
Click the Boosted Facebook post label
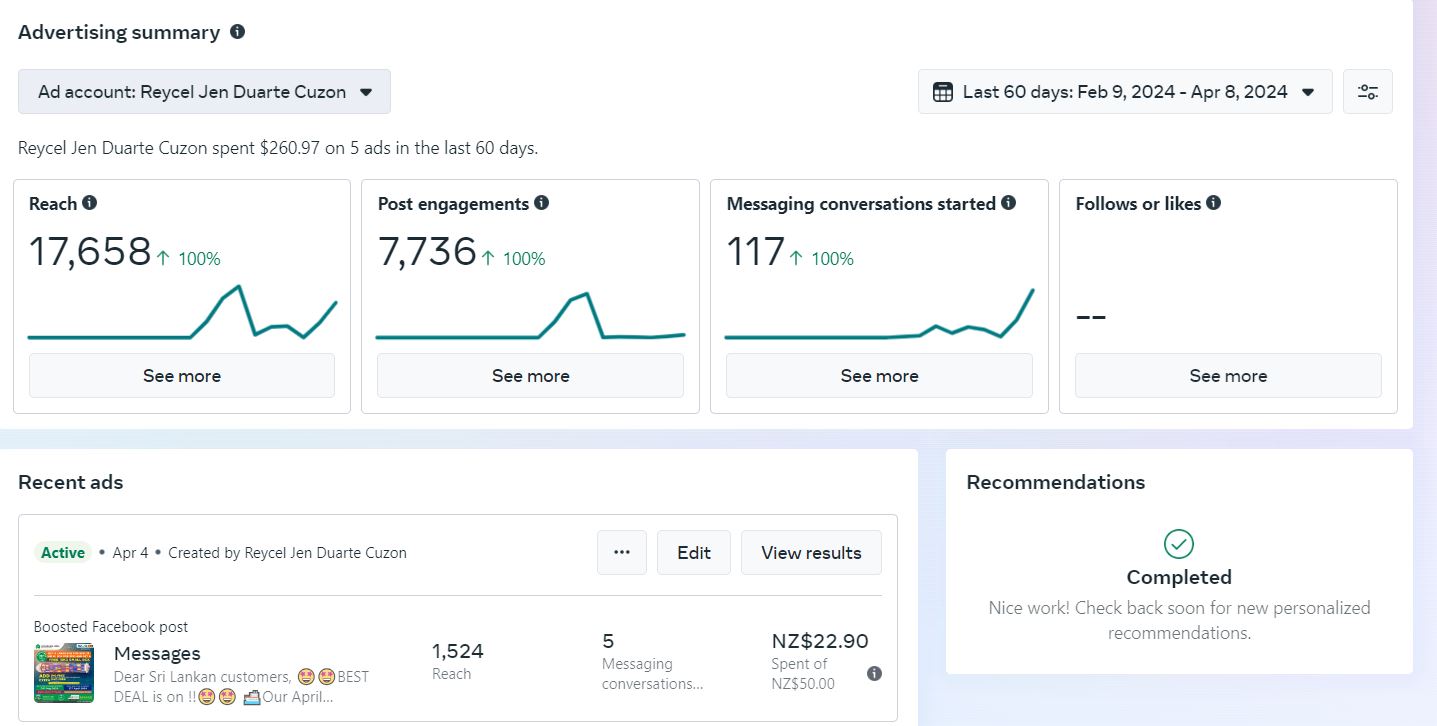pyautogui.click(x=111, y=627)
